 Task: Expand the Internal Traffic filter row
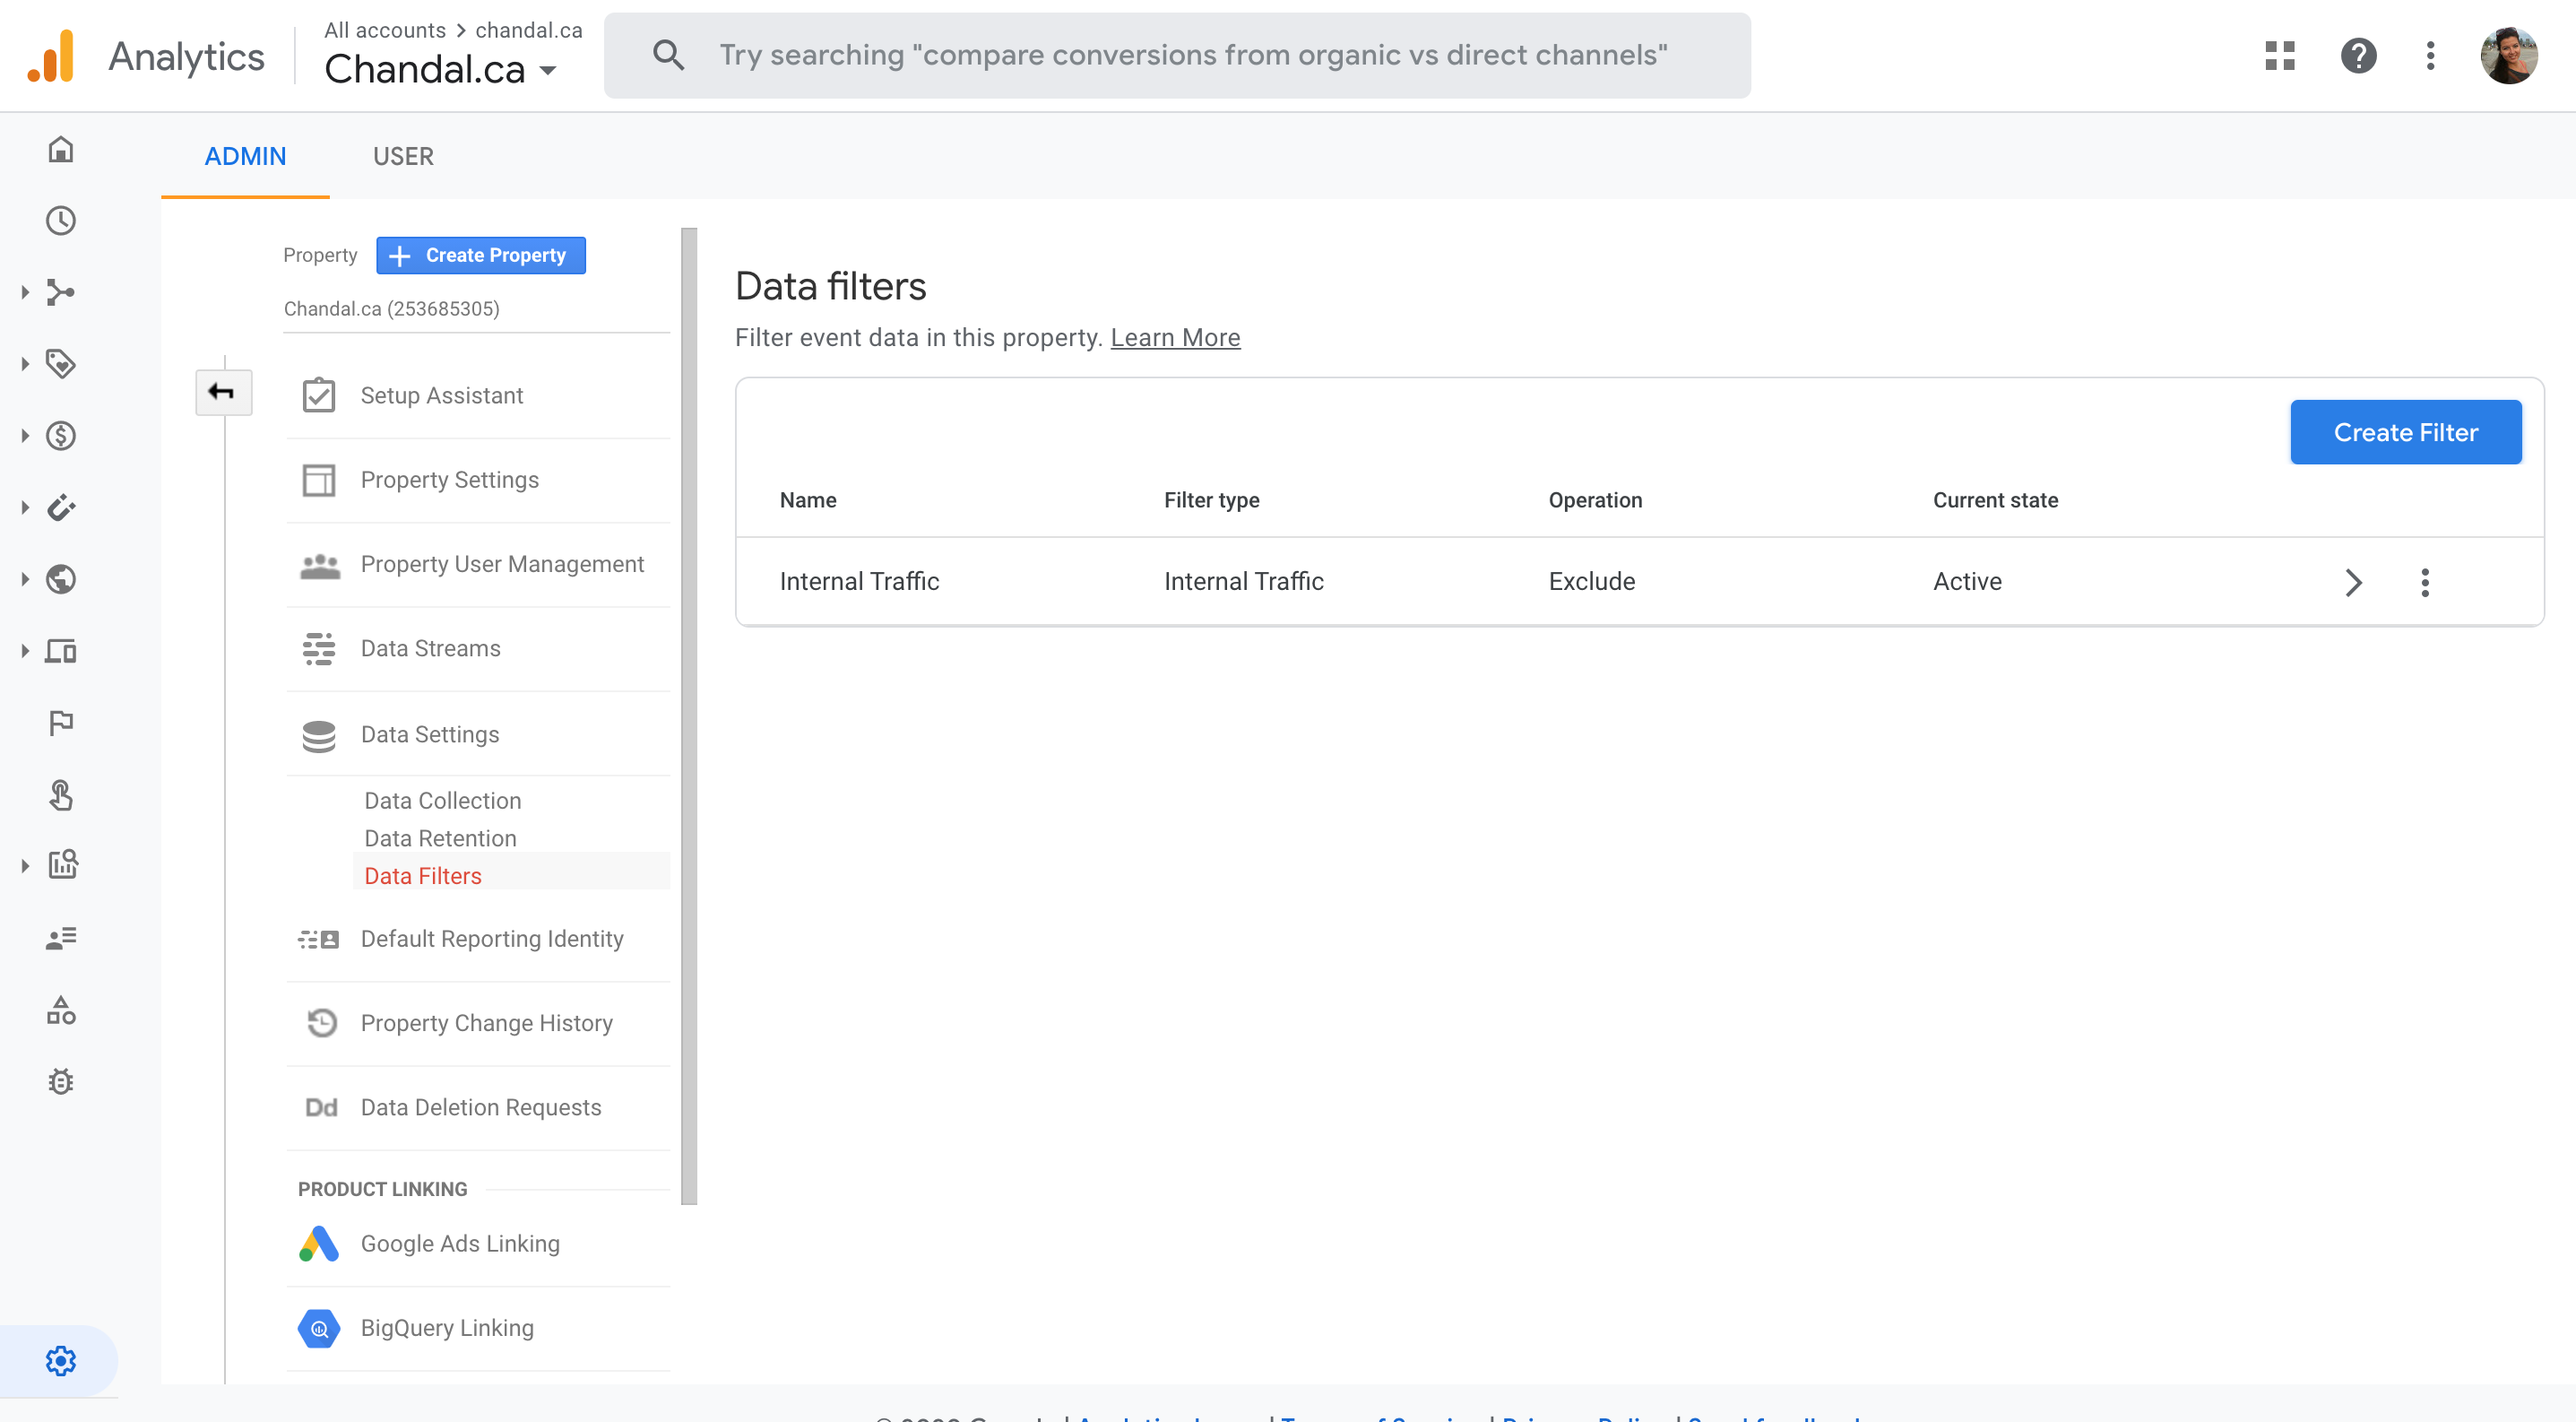click(x=2354, y=580)
